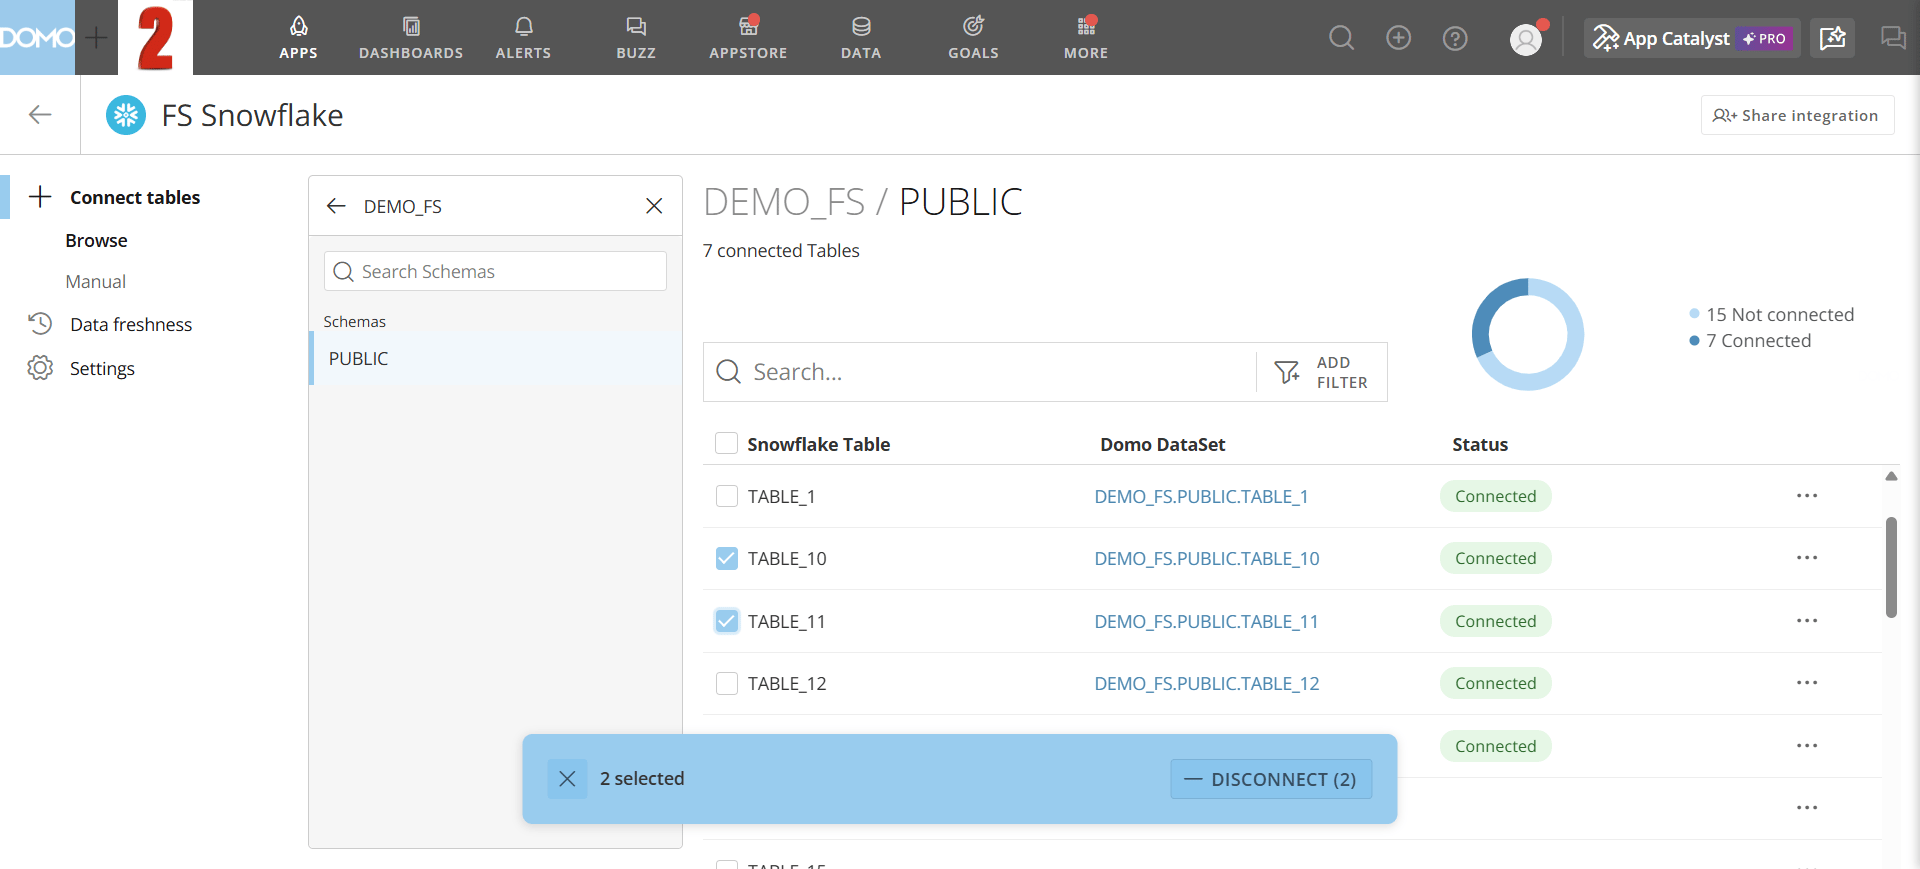Open the user profile avatar
The height and width of the screenshot is (869, 1920).
click(x=1526, y=39)
